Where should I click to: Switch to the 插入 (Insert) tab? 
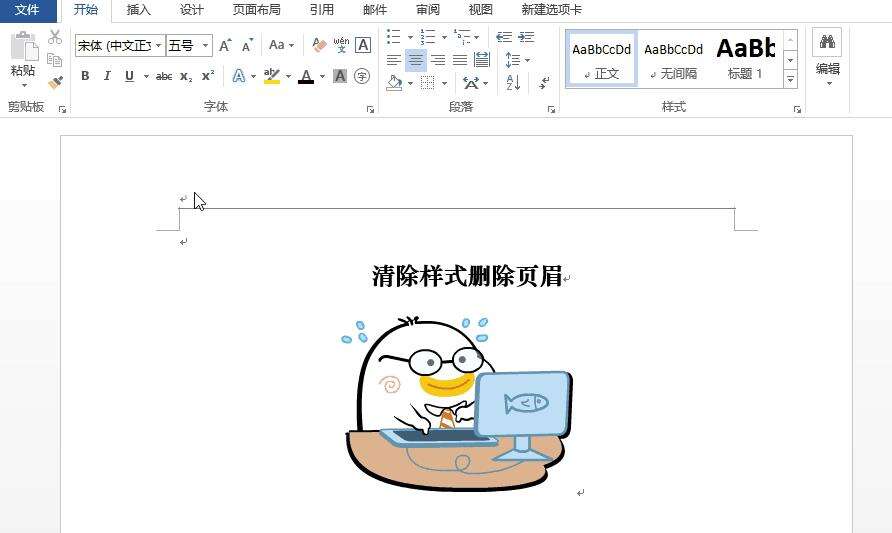(x=138, y=10)
